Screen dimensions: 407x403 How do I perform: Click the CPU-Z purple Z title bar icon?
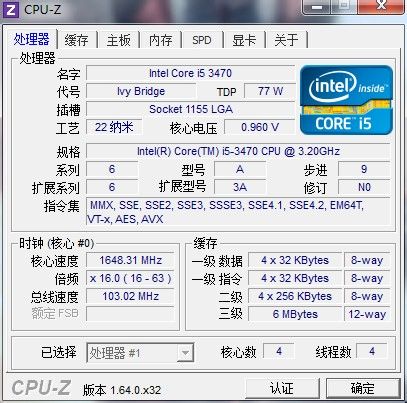10,10
